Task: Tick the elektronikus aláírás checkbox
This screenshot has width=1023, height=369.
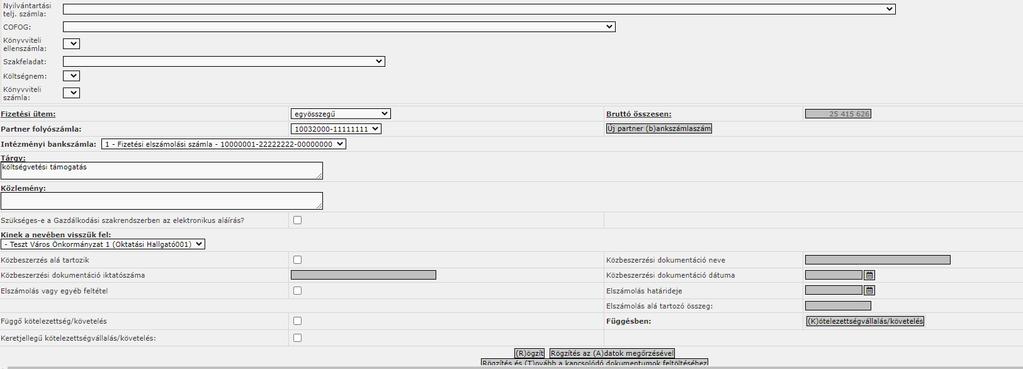Action: [298, 220]
